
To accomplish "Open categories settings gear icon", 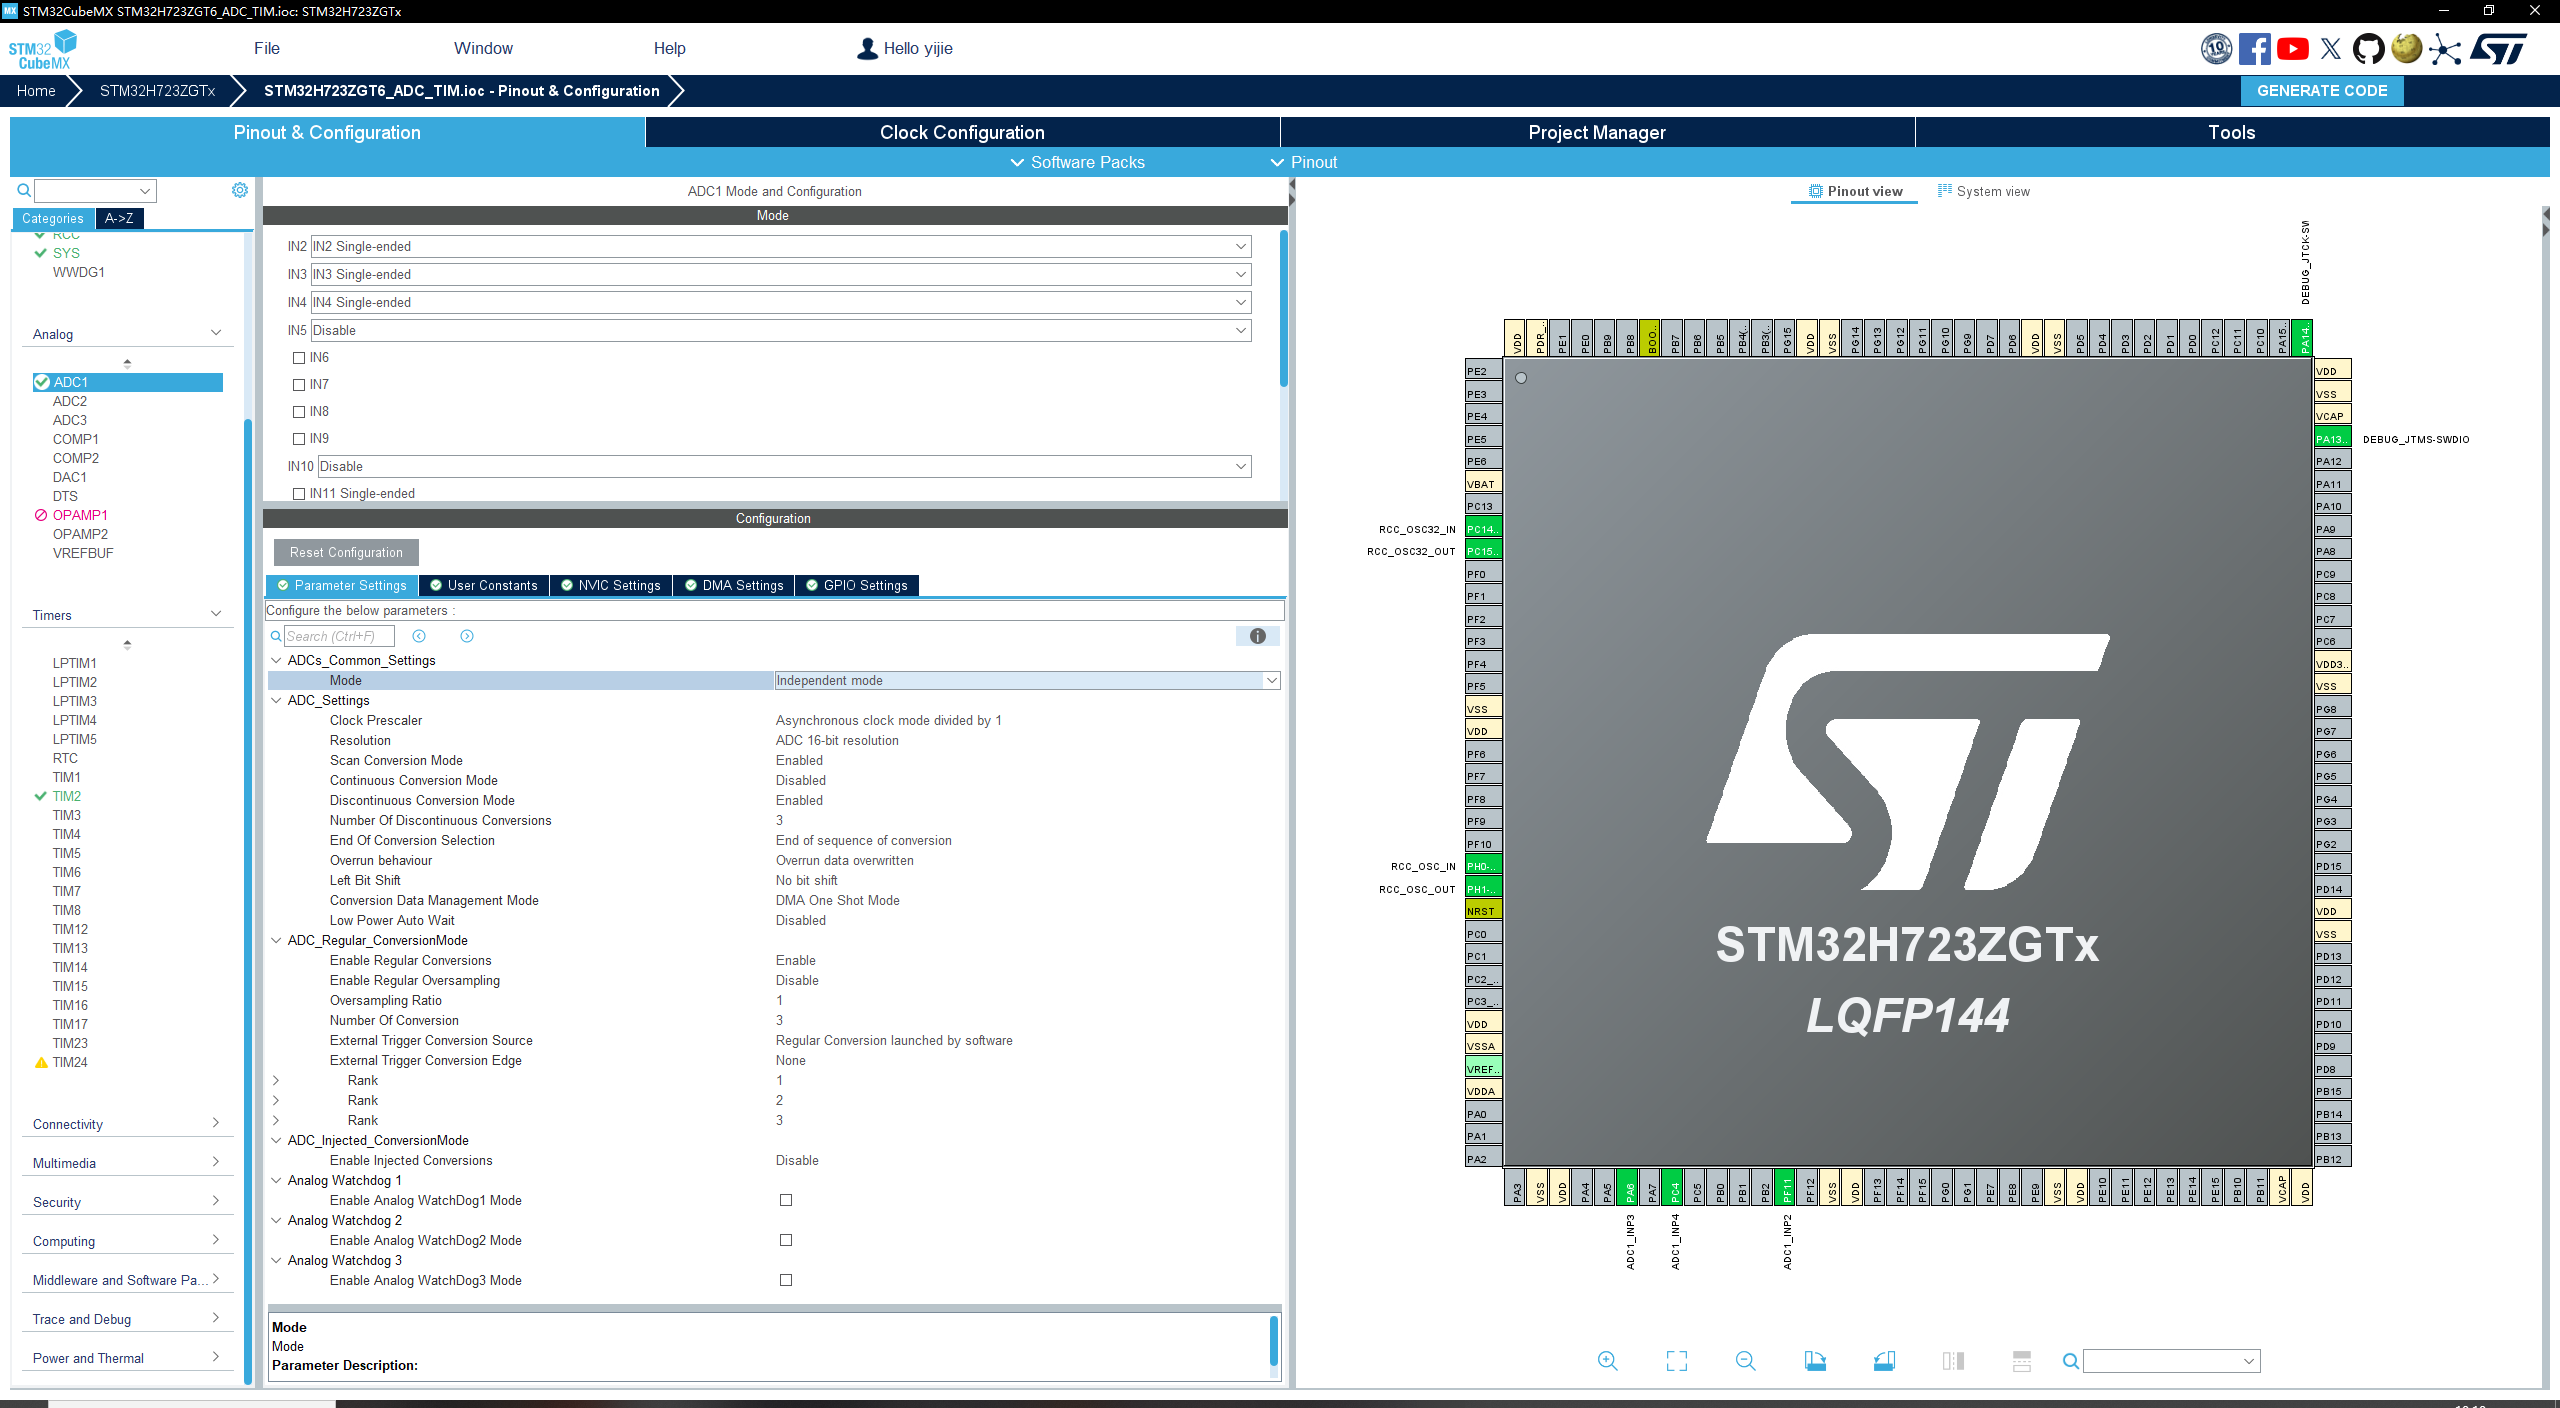I will tap(240, 190).
